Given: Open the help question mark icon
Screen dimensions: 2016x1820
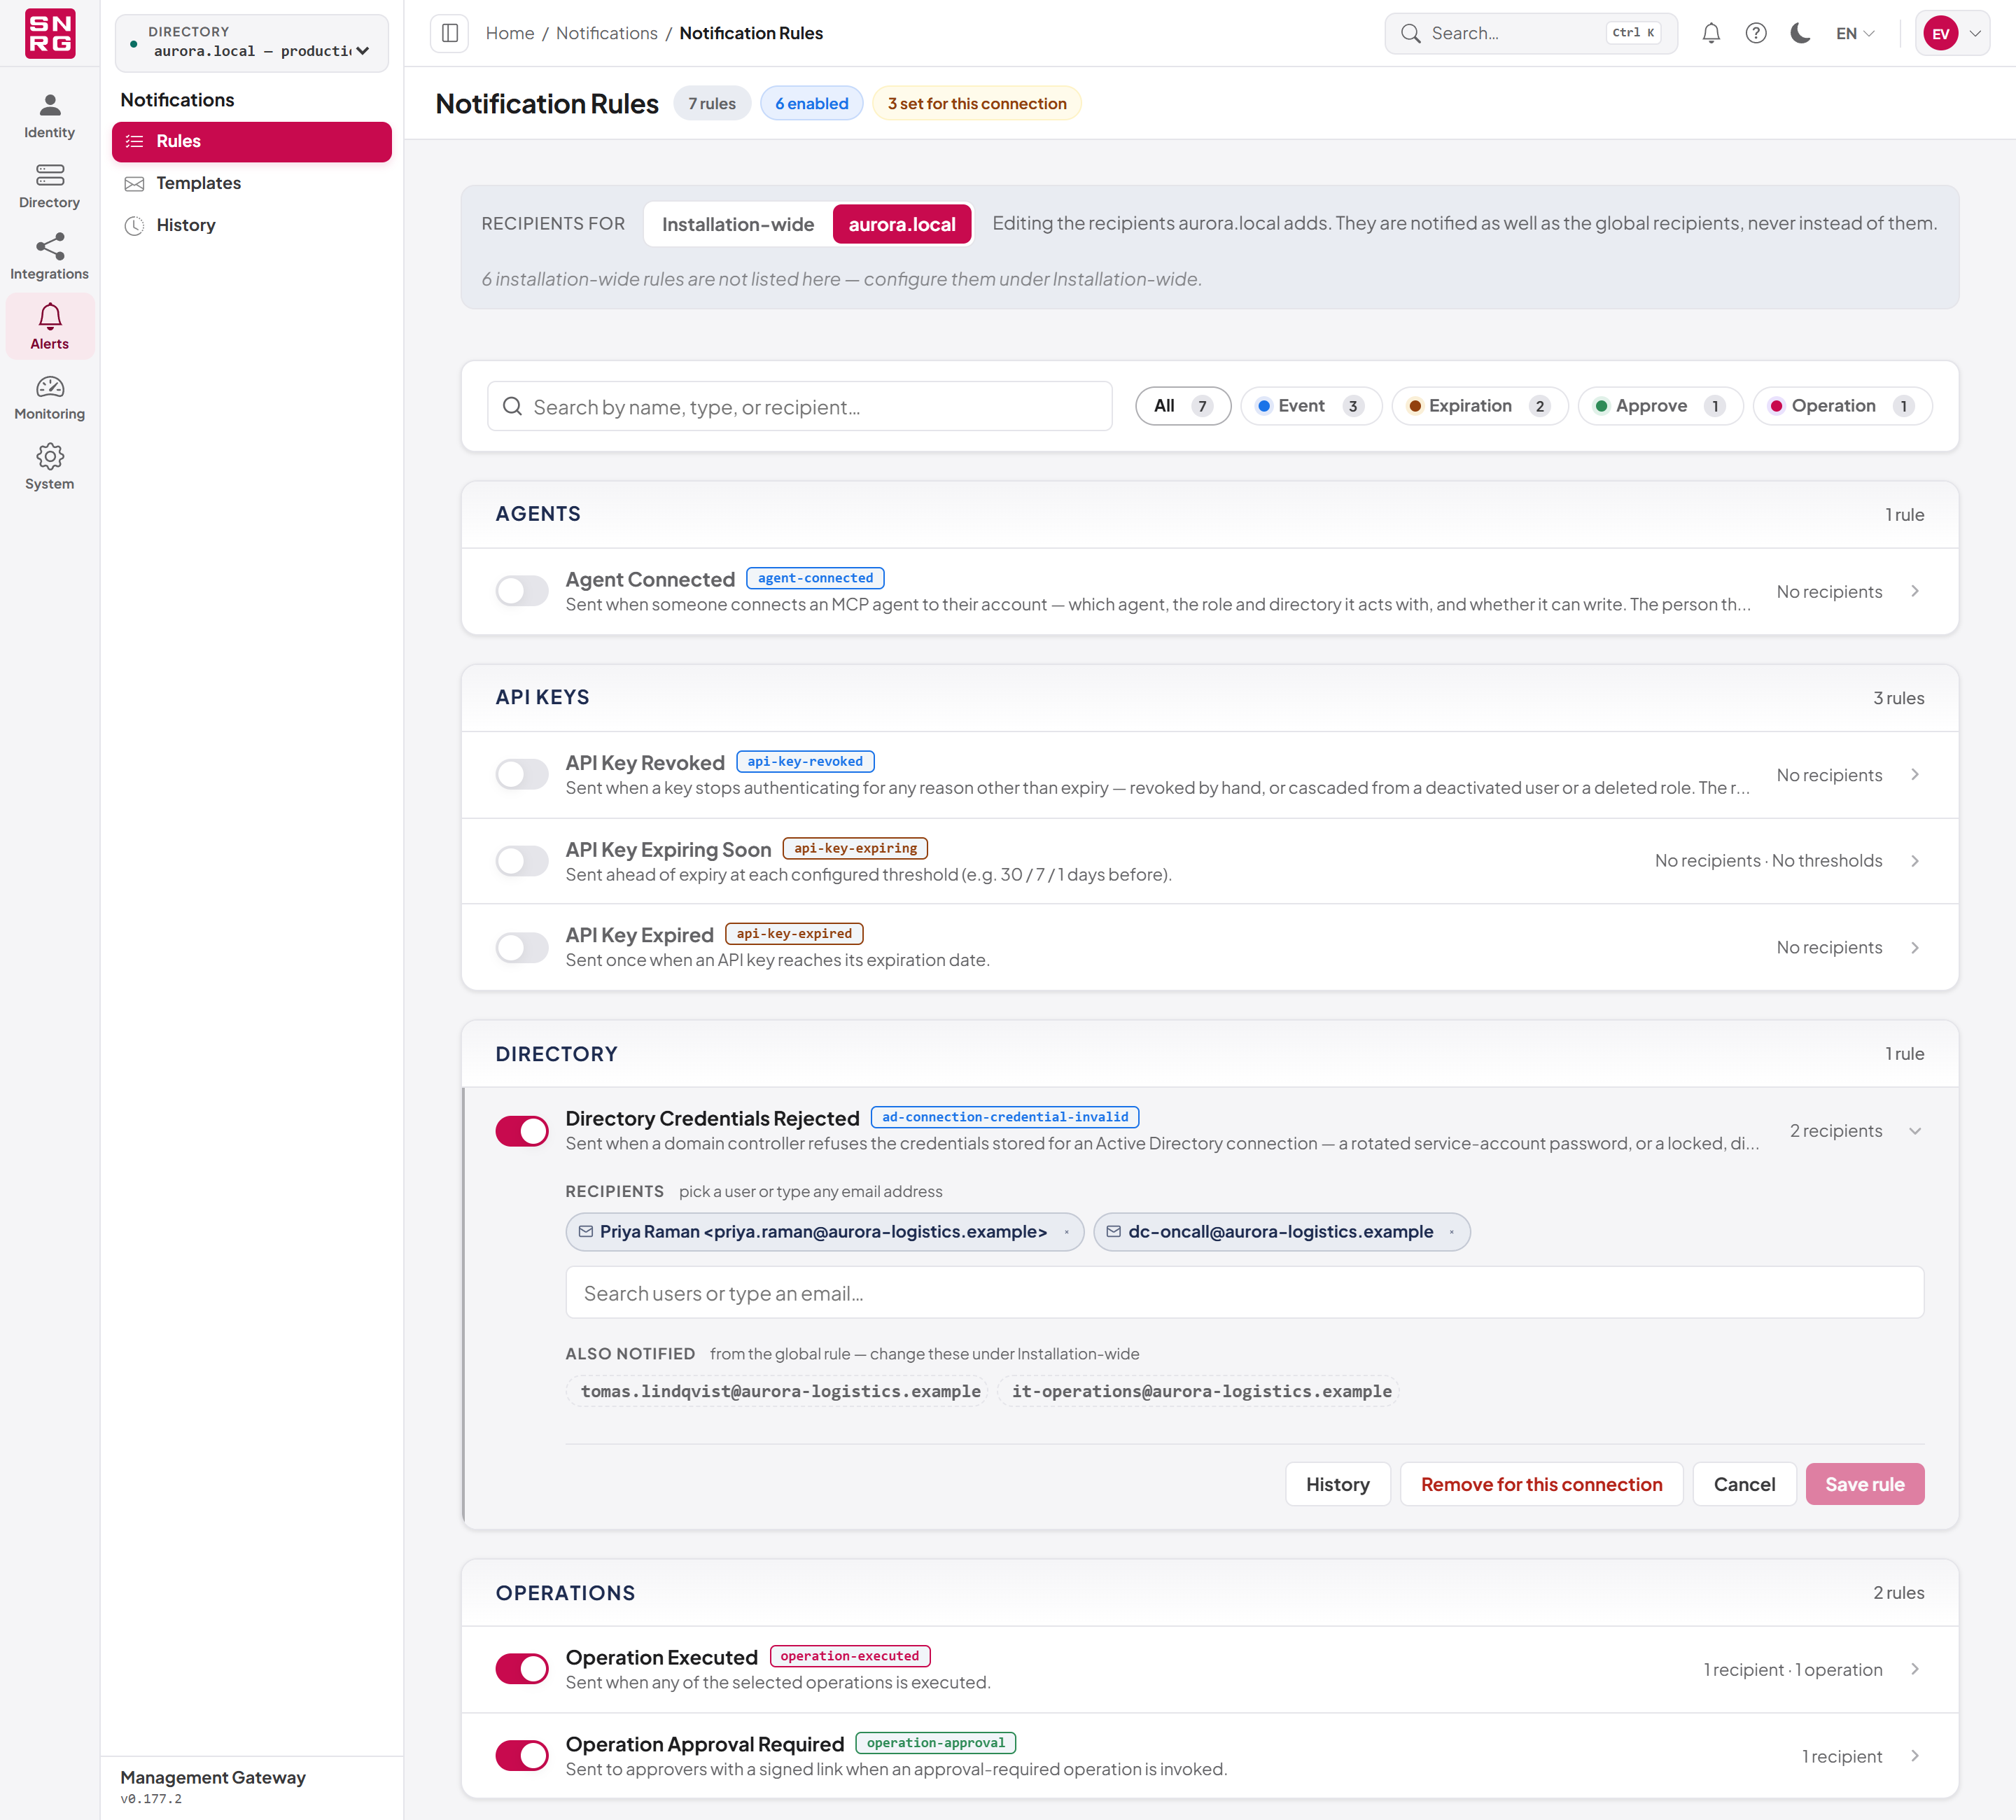Looking at the screenshot, I should (1756, 33).
